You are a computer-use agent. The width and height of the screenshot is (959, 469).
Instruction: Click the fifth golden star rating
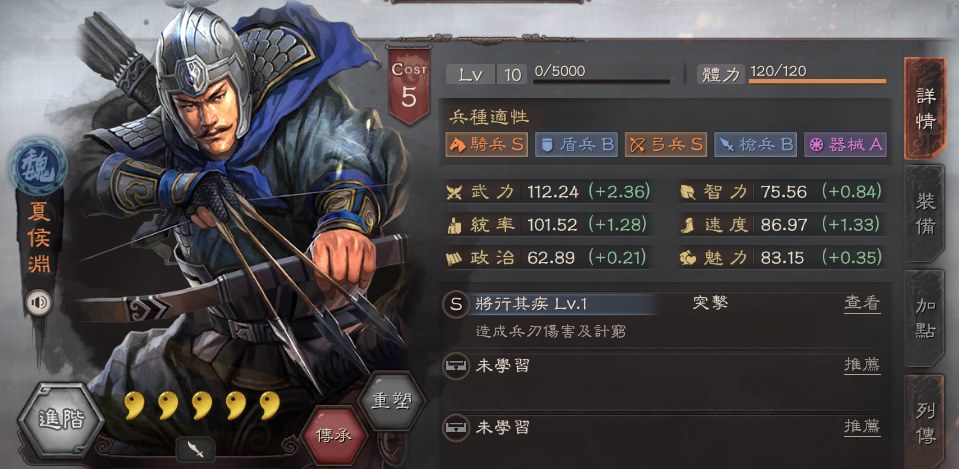269,405
